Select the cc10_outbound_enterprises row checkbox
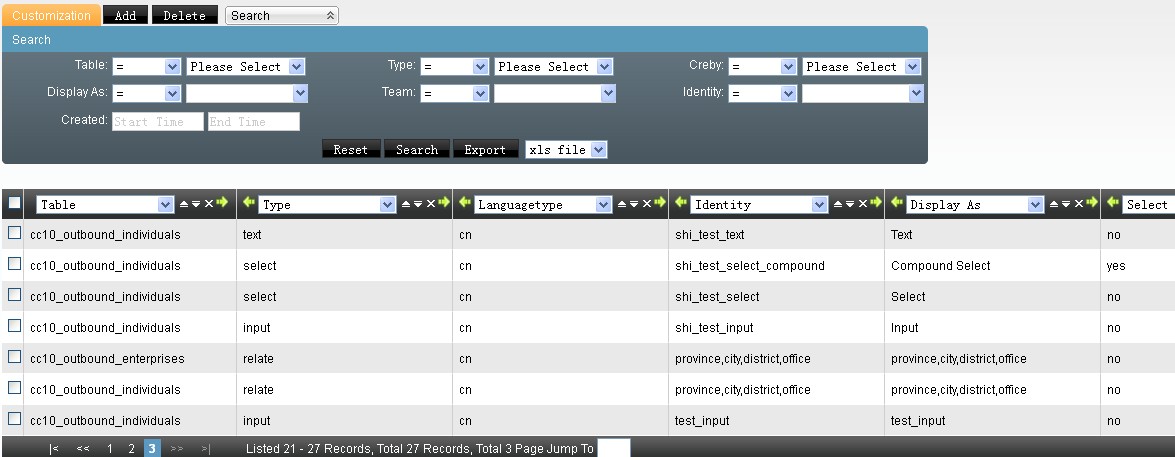 14,357
